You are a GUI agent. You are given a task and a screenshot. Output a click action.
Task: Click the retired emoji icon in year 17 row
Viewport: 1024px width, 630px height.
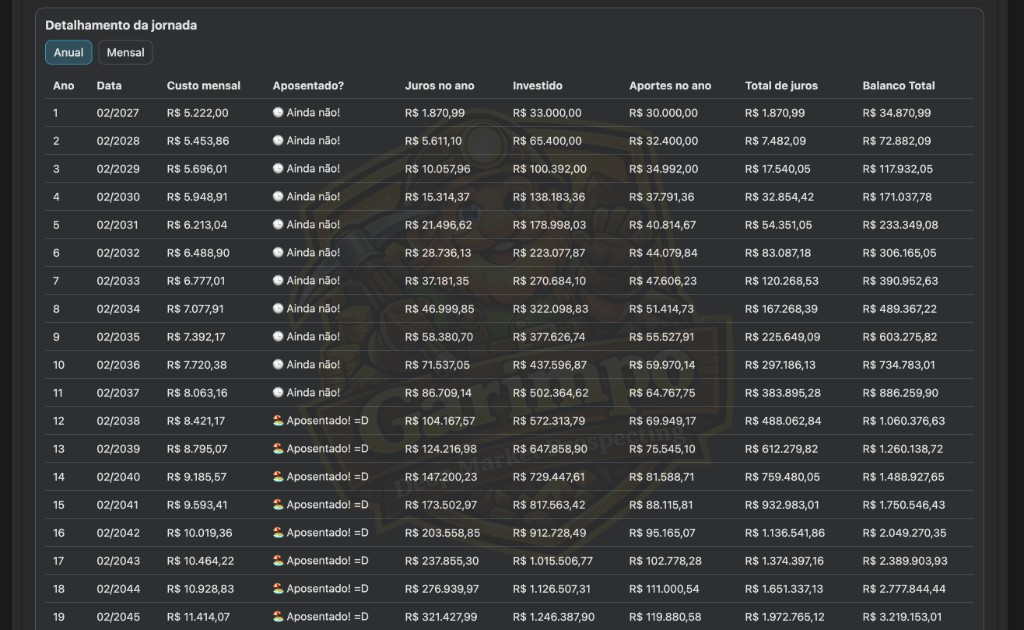coord(278,561)
